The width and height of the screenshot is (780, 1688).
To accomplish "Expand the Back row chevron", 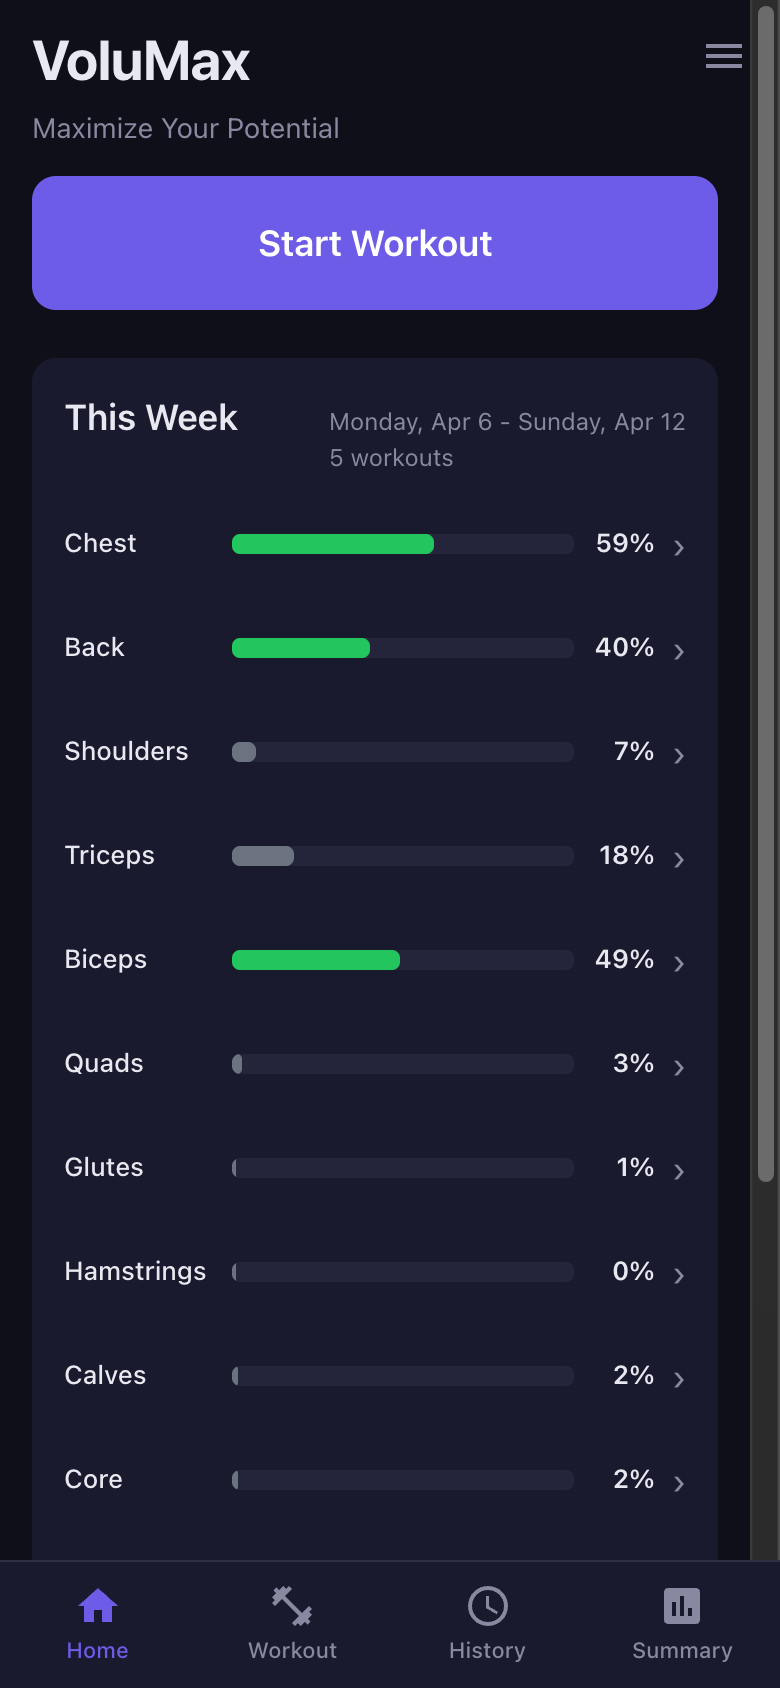I will click(679, 651).
